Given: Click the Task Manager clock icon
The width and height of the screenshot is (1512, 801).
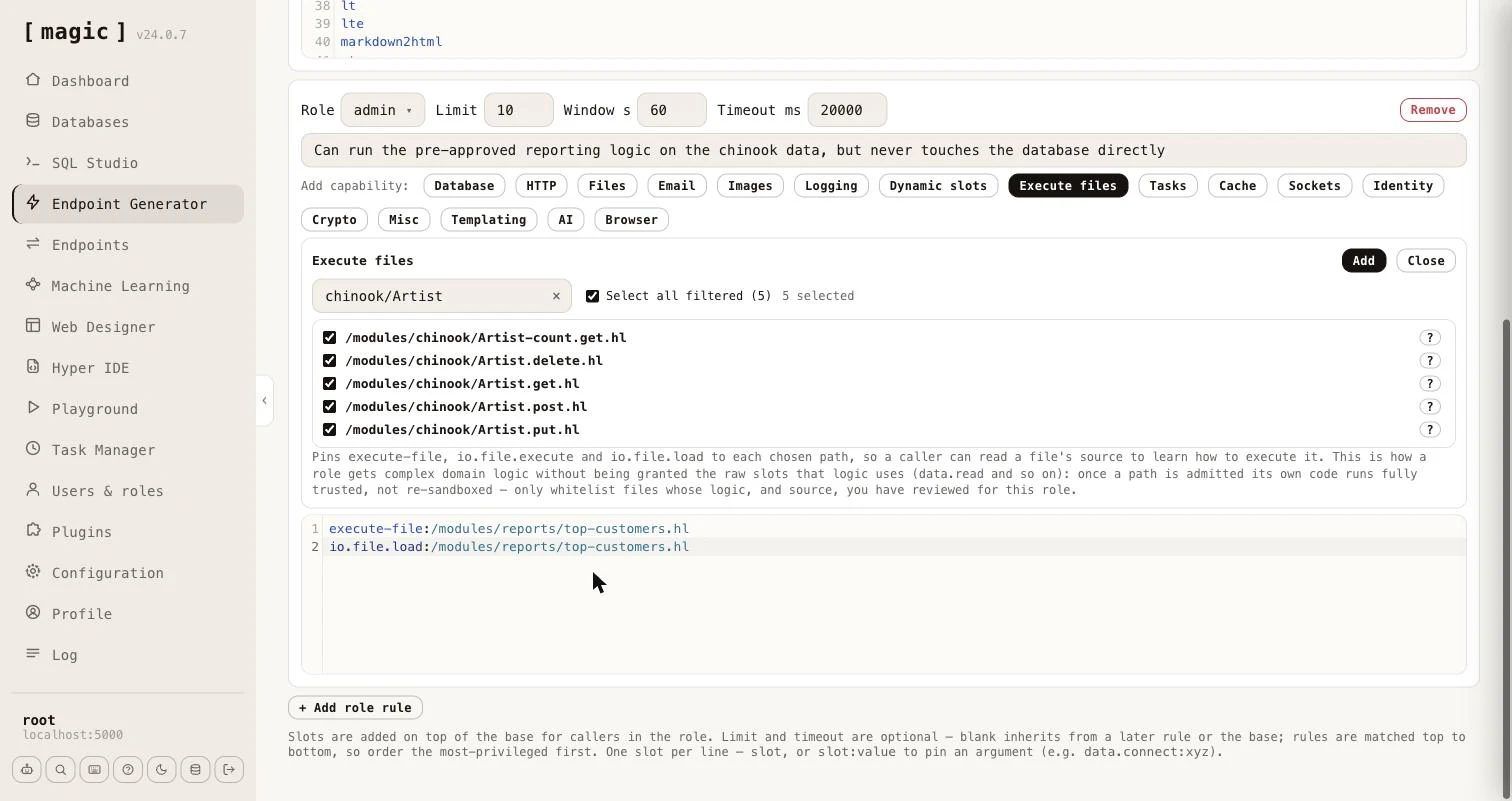Looking at the screenshot, I should [33, 449].
